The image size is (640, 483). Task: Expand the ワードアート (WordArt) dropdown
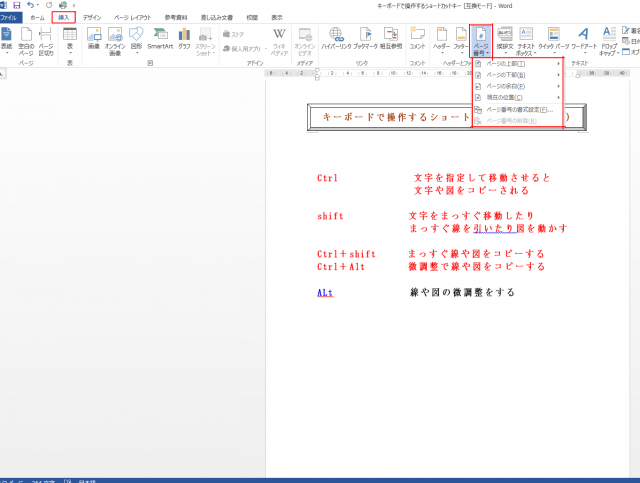(x=581, y=41)
